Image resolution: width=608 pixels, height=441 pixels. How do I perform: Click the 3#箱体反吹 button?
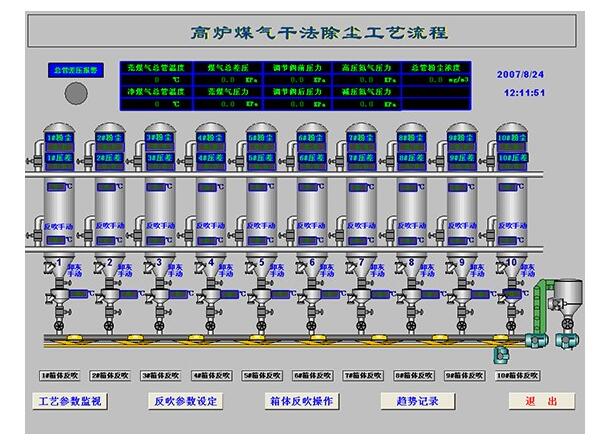point(161,375)
